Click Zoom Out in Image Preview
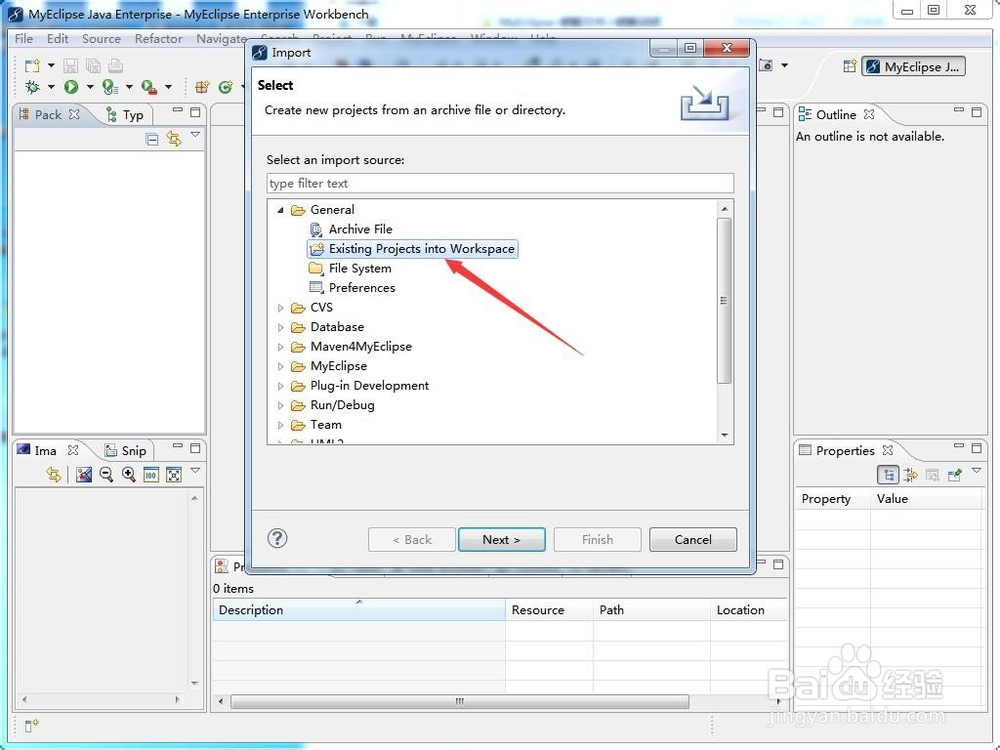Viewport: 1000px width, 750px height. (106, 474)
